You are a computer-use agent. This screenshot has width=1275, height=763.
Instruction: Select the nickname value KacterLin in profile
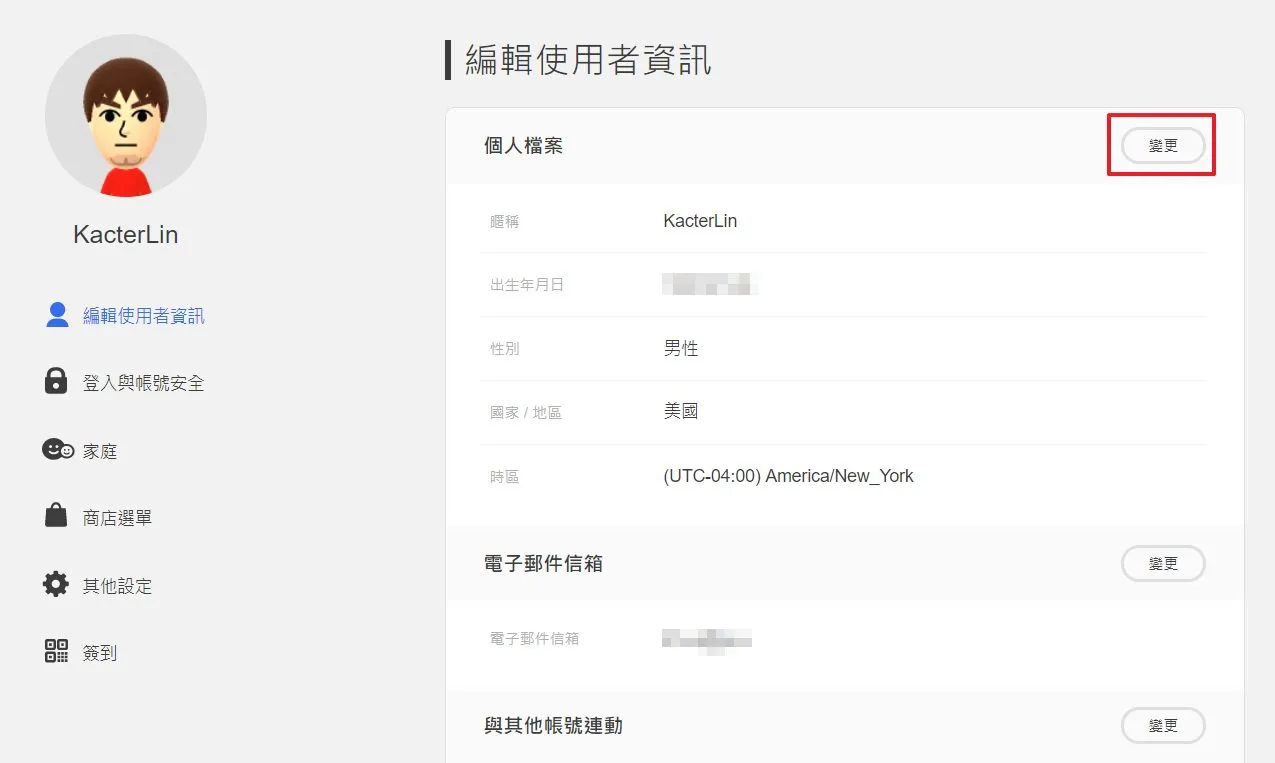pyautogui.click(x=700, y=221)
